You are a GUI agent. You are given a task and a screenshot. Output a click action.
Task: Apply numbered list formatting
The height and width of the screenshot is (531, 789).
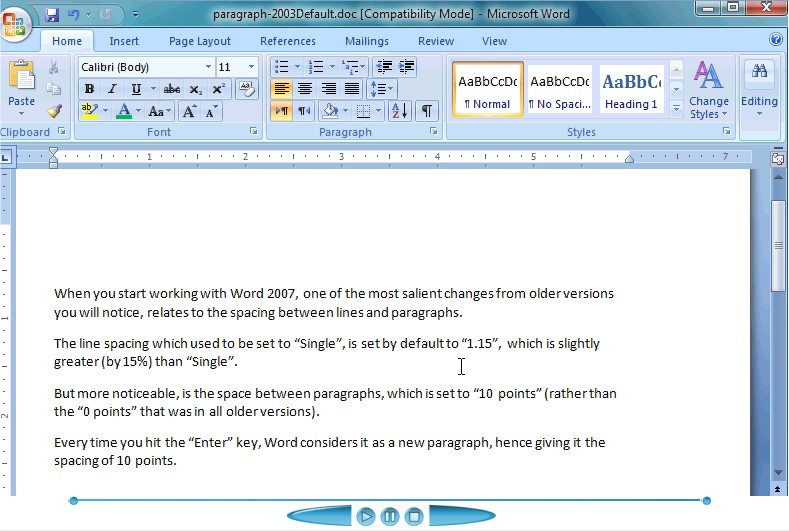[x=316, y=66]
